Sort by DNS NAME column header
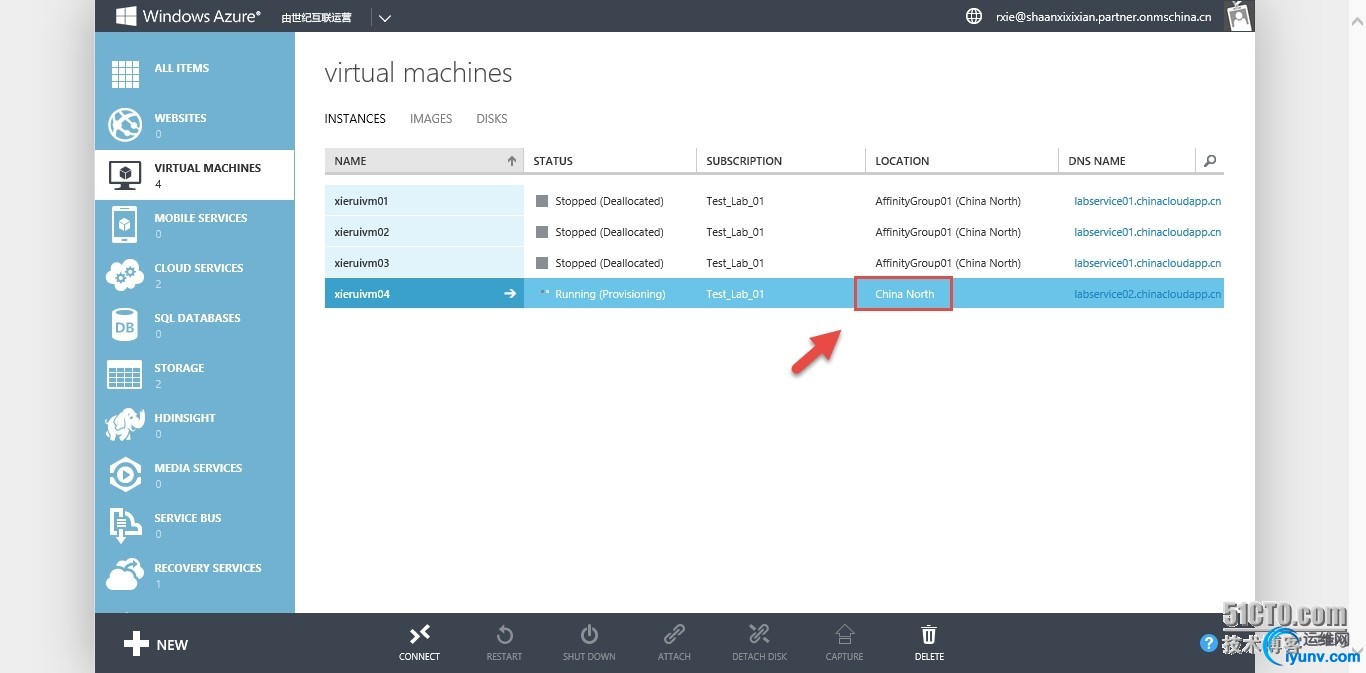This screenshot has height=673, width=1366. pos(1127,161)
